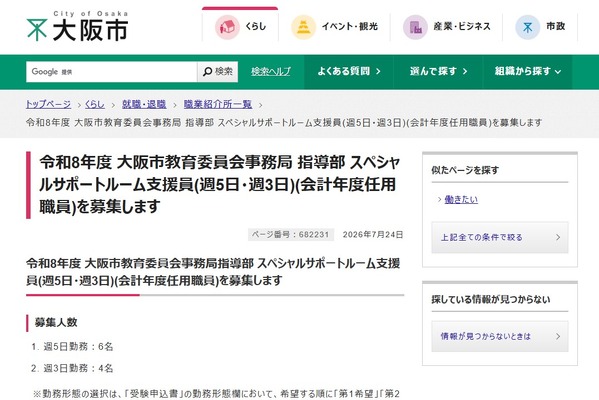Go to 職業紹介所一覧 breadcrumb link
The image size is (599, 400).
pos(218,104)
